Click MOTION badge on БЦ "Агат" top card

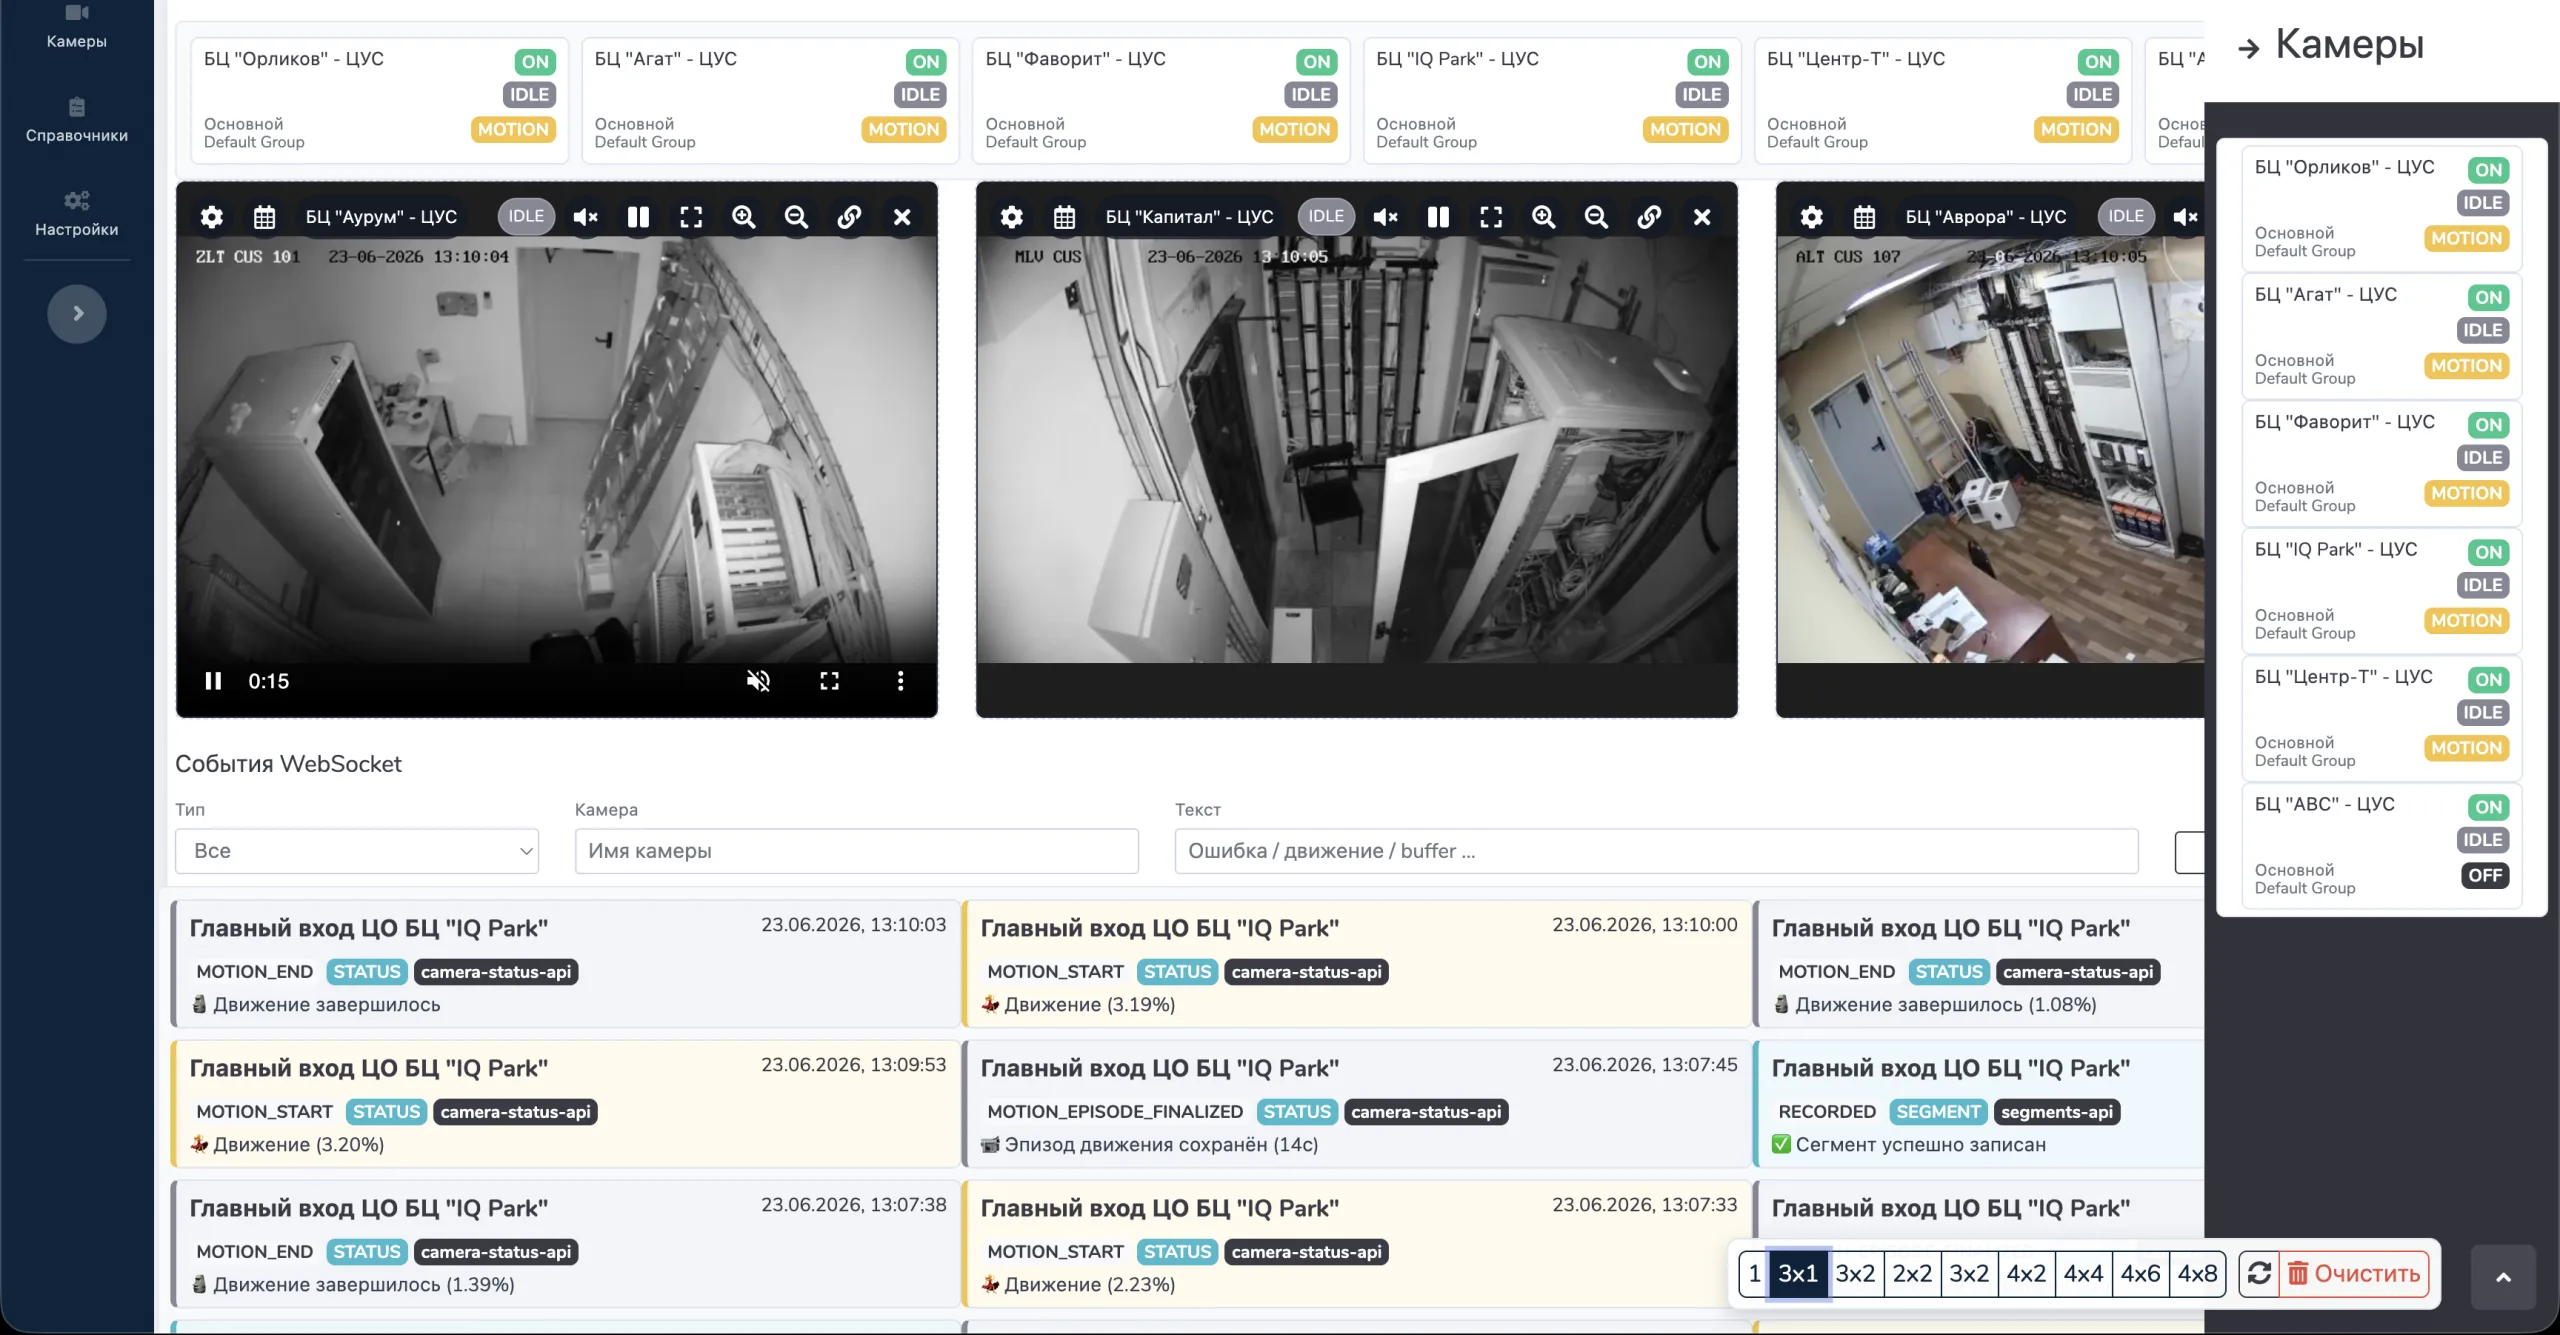click(904, 129)
